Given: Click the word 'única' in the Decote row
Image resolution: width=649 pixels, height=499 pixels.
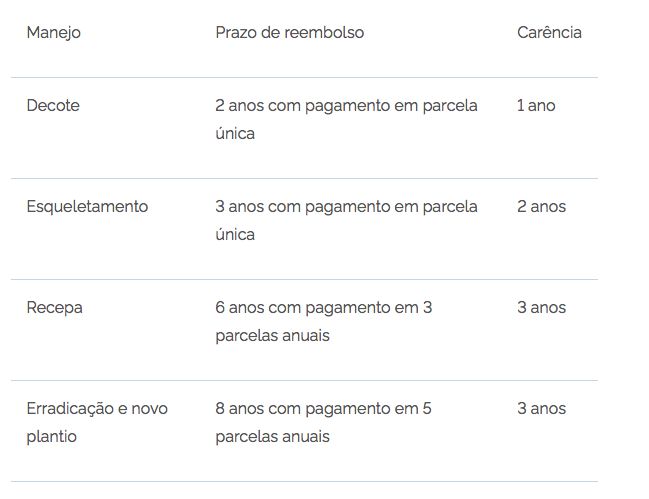Looking at the screenshot, I should tap(235, 133).
